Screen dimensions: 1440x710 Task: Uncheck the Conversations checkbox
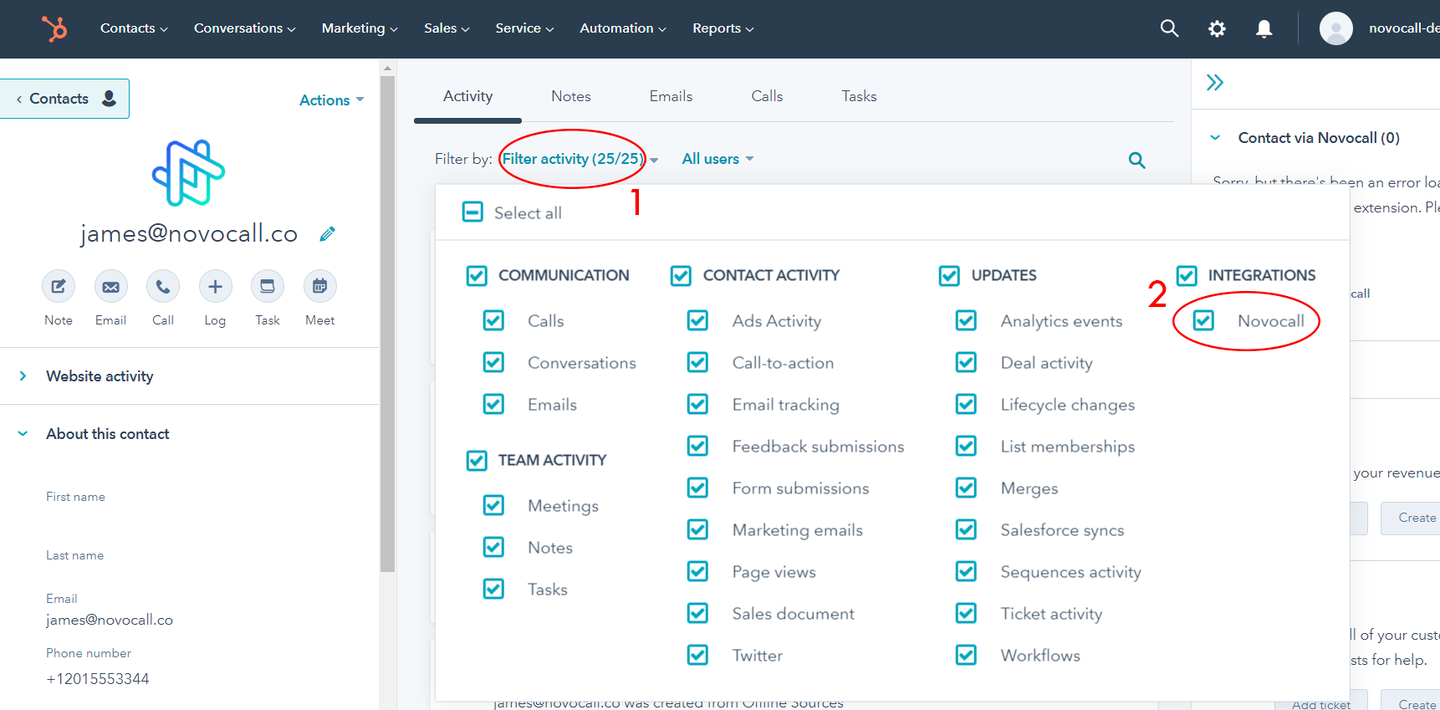(494, 362)
